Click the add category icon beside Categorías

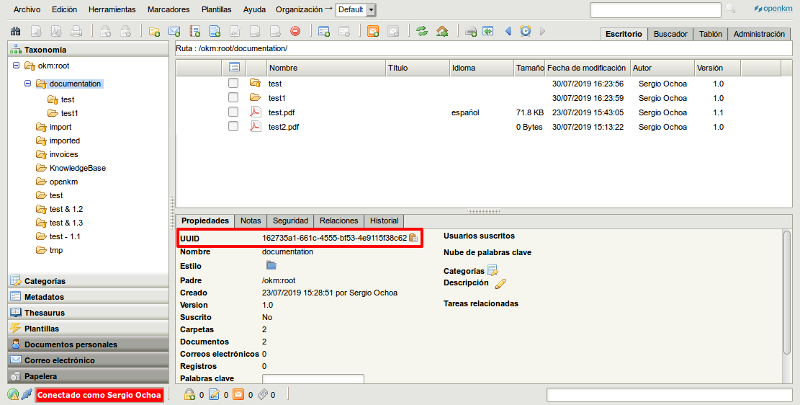click(492, 270)
